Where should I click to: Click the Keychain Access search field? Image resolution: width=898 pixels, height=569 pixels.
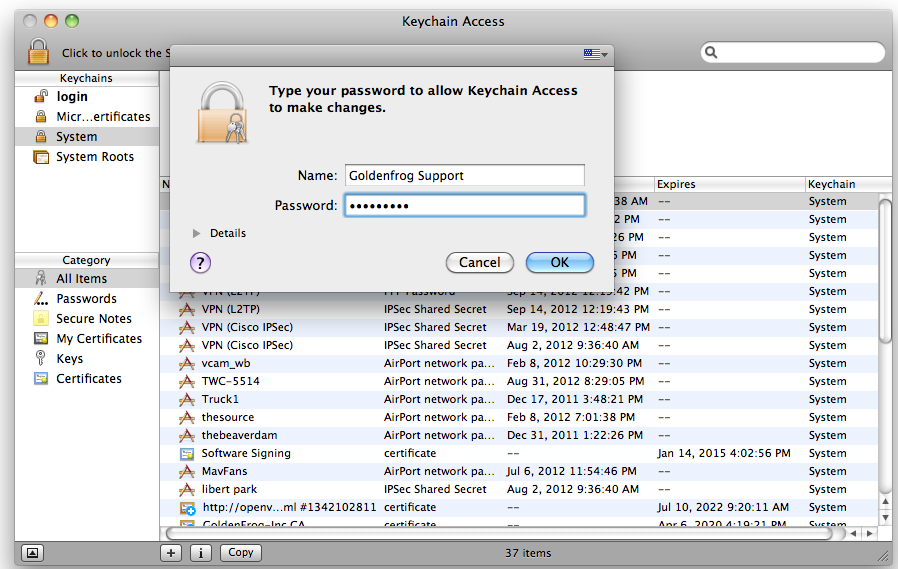[793, 52]
